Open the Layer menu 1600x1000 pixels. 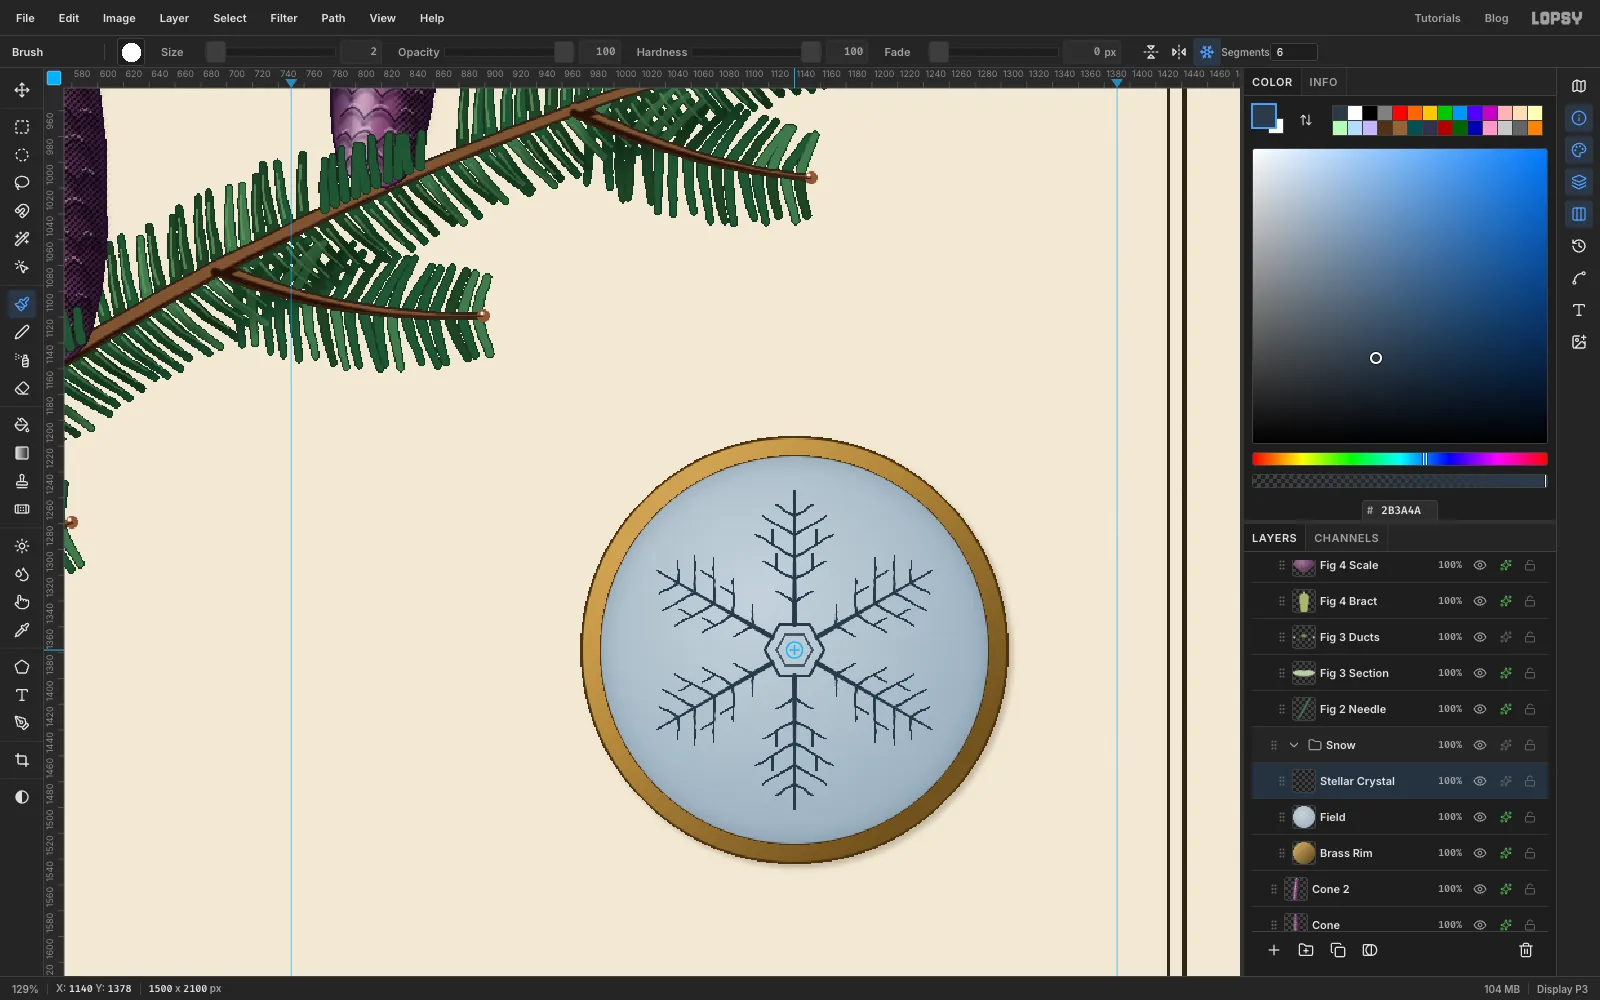coord(174,18)
